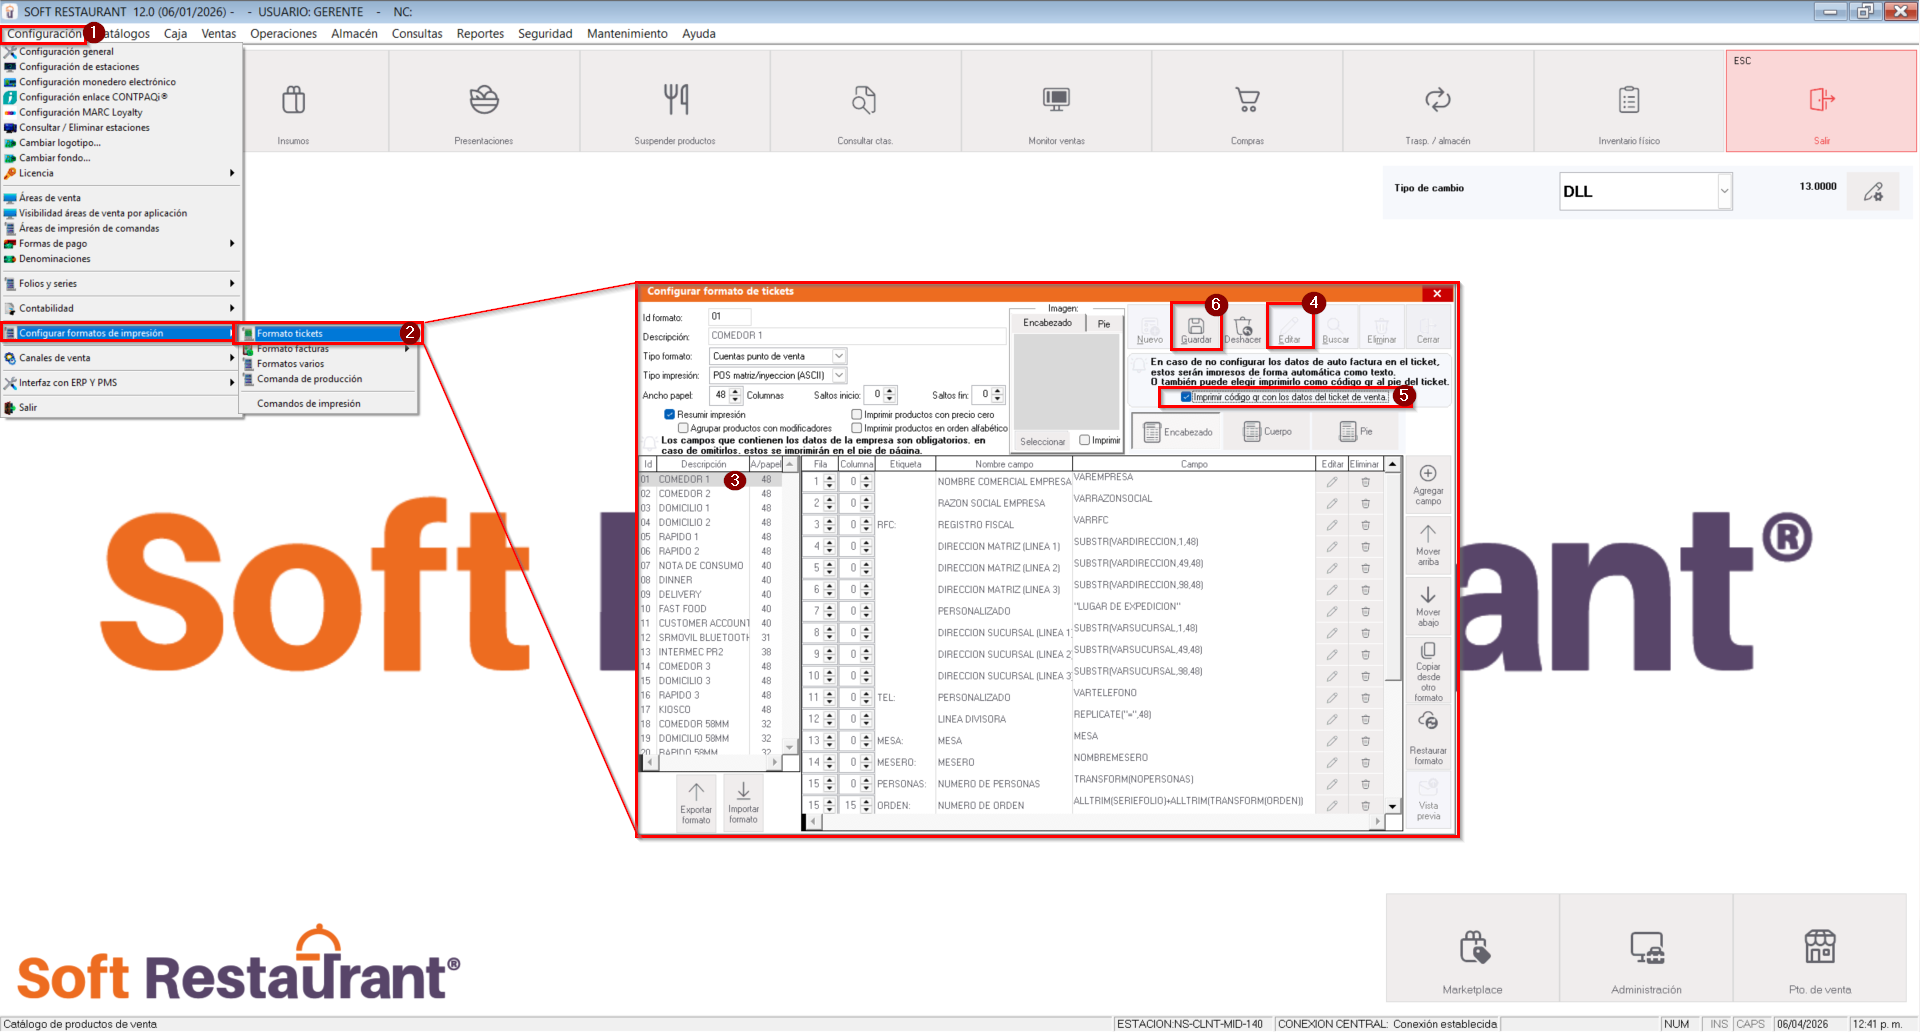This screenshot has height=1032, width=1920.
Task: Open the Administración module
Action: click(x=1647, y=949)
